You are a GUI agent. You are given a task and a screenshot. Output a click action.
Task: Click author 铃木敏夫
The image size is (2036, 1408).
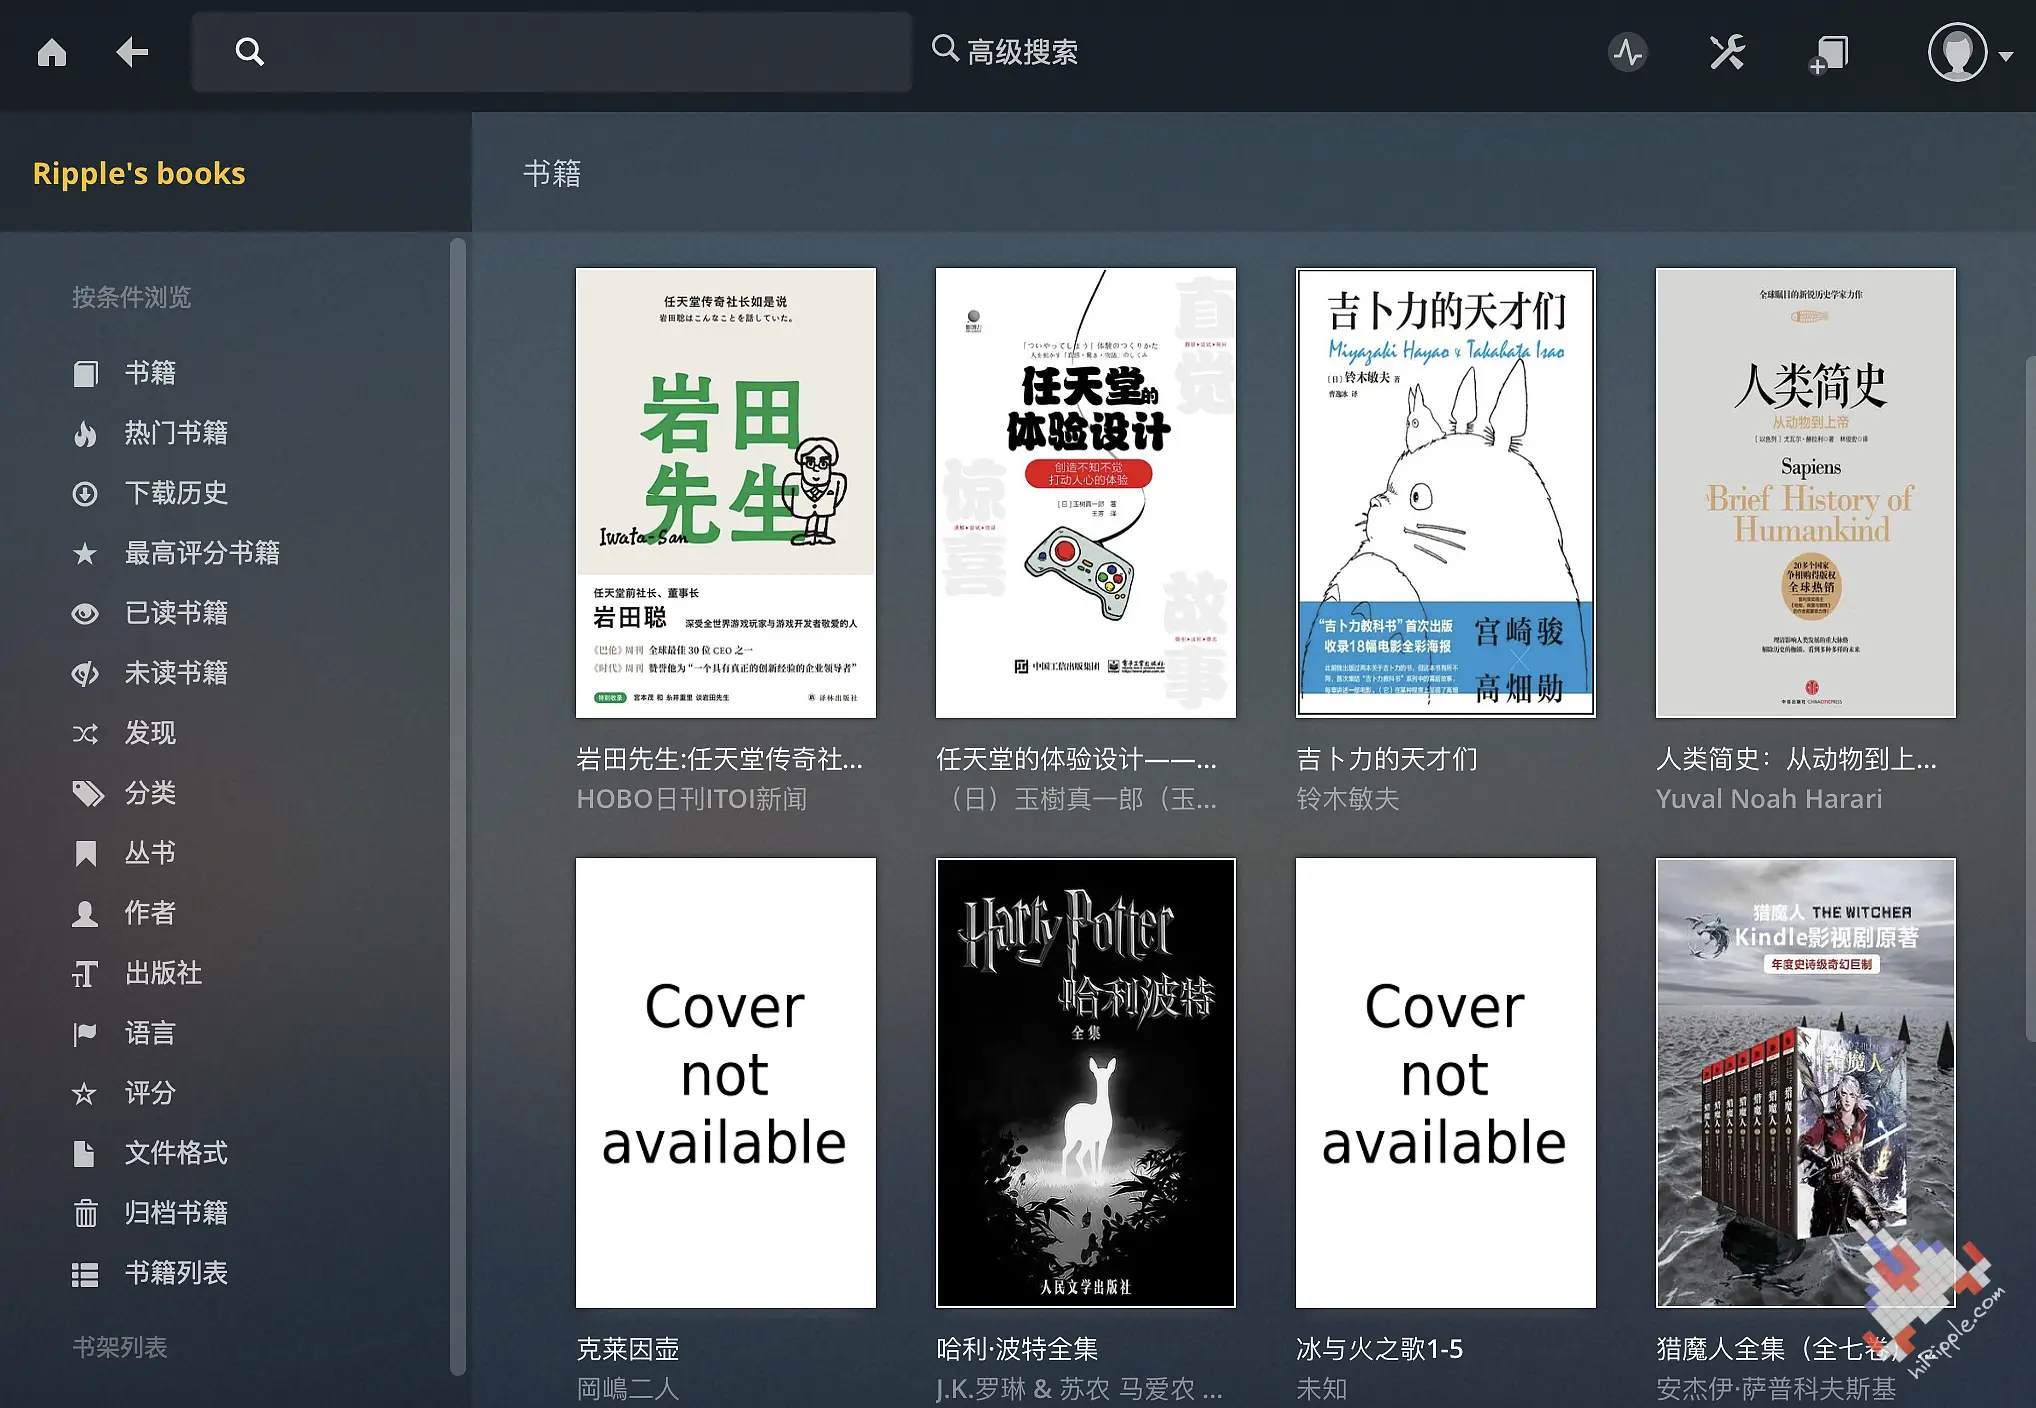coord(1348,799)
